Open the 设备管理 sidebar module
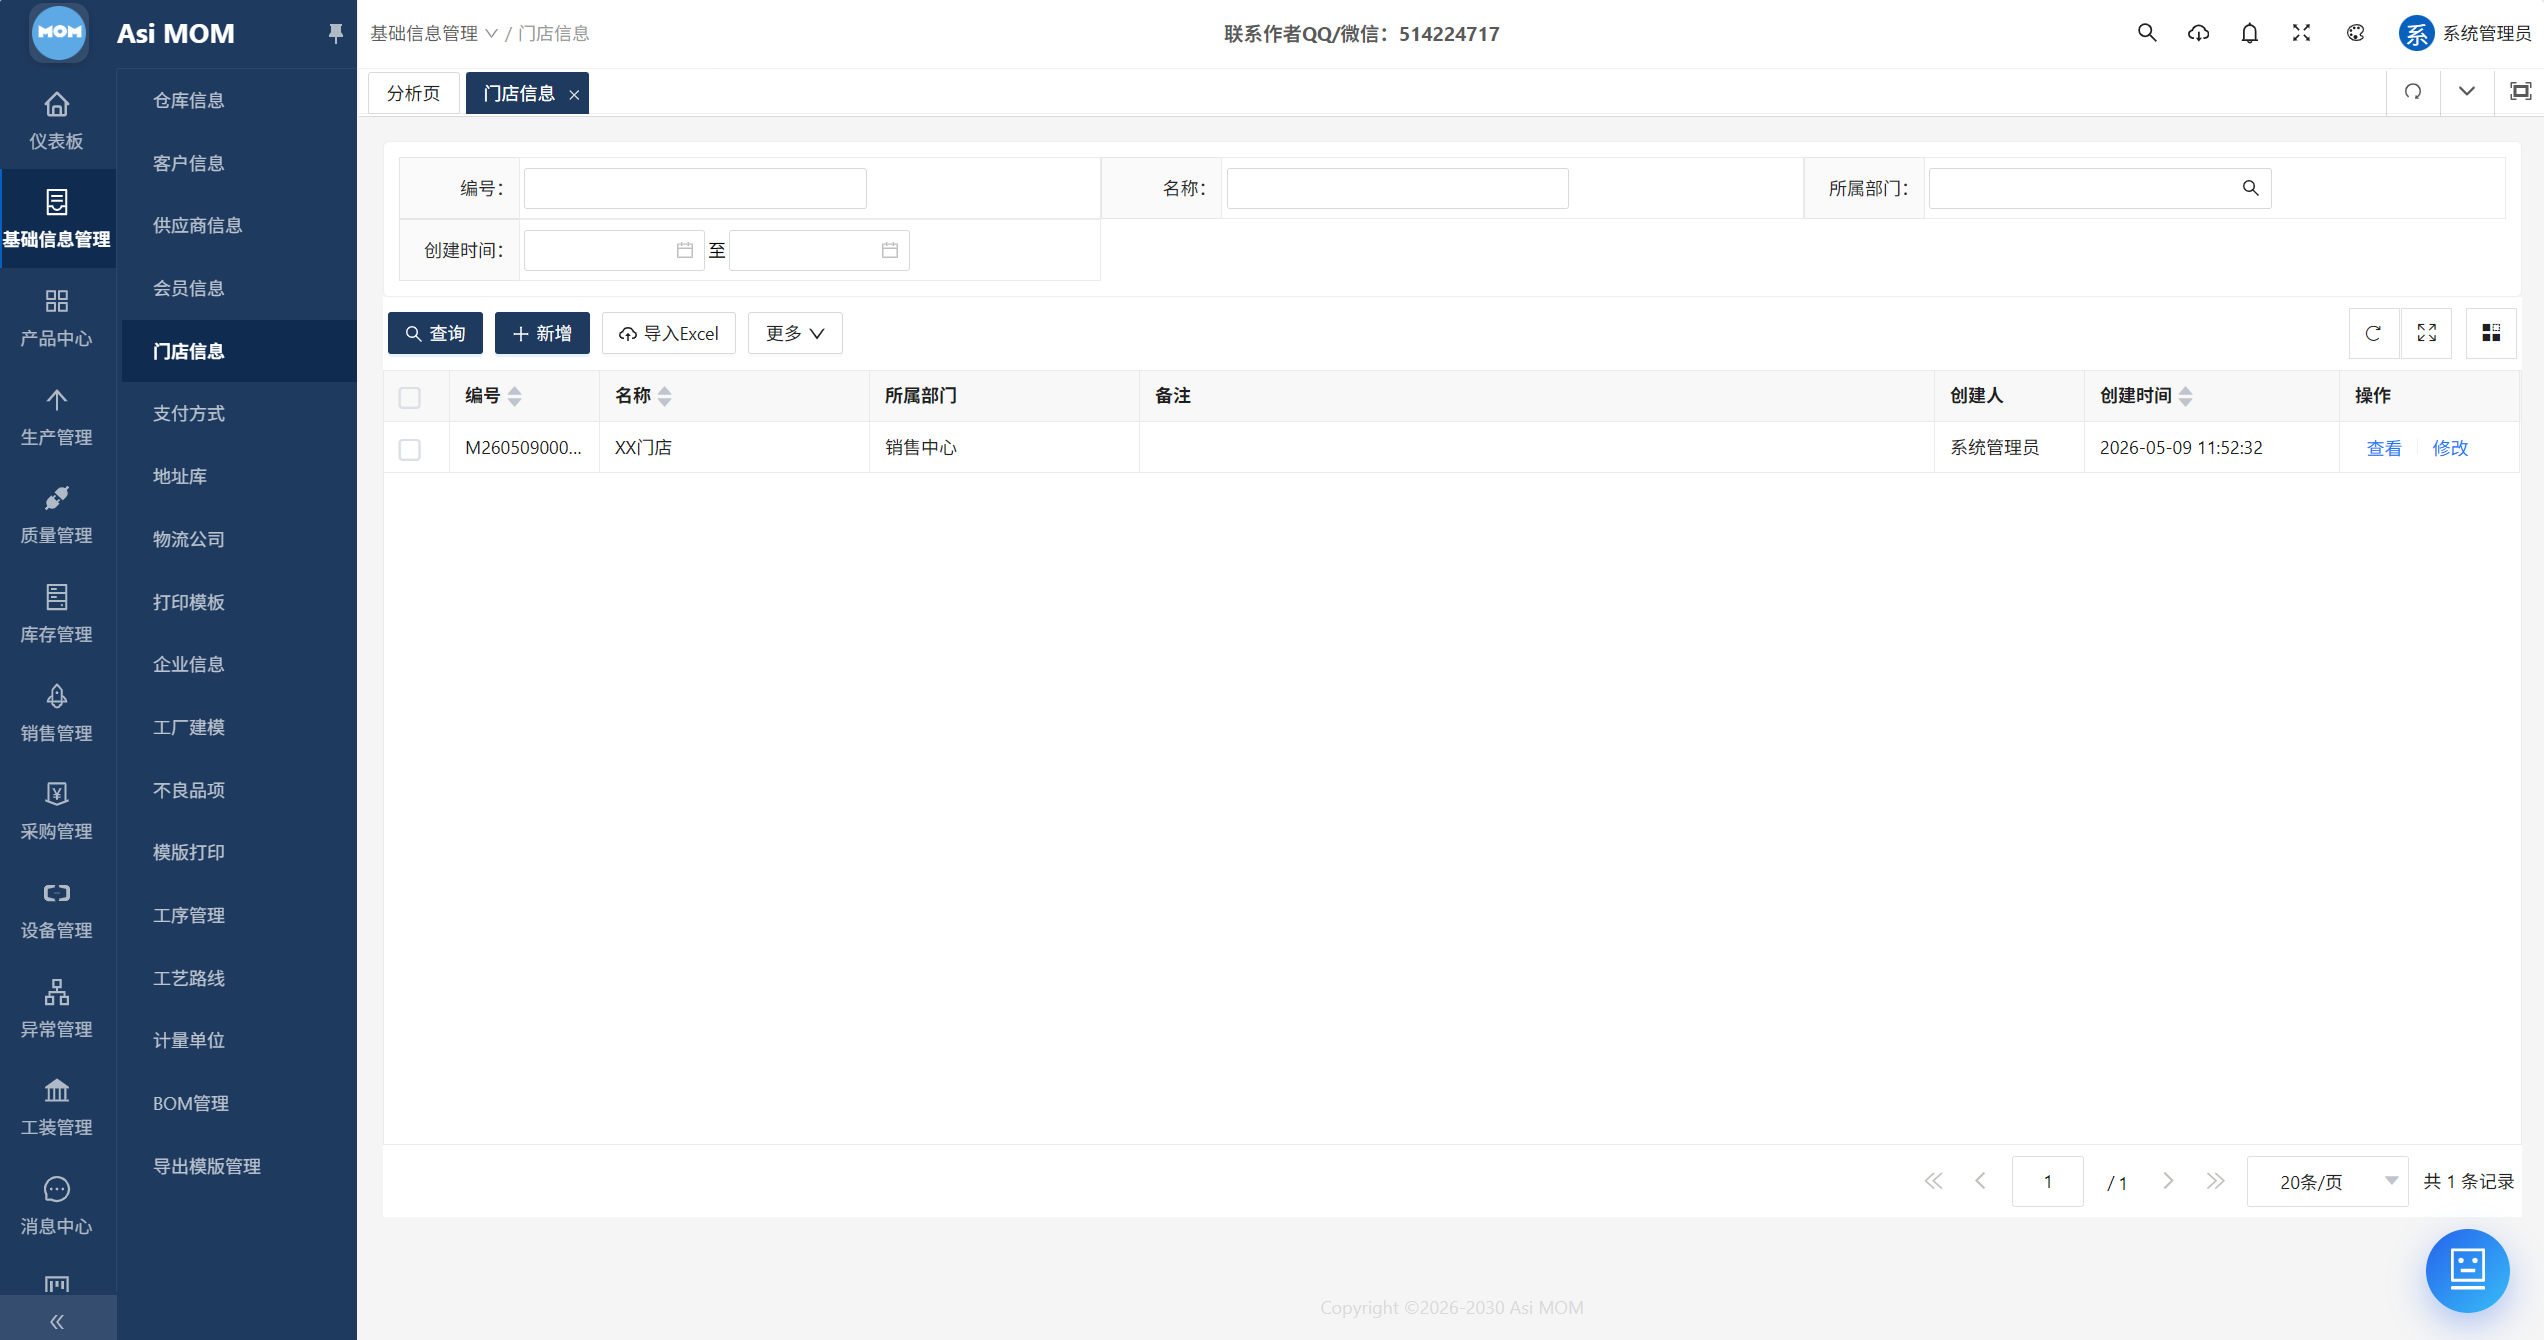The image size is (2544, 1340). [57, 909]
